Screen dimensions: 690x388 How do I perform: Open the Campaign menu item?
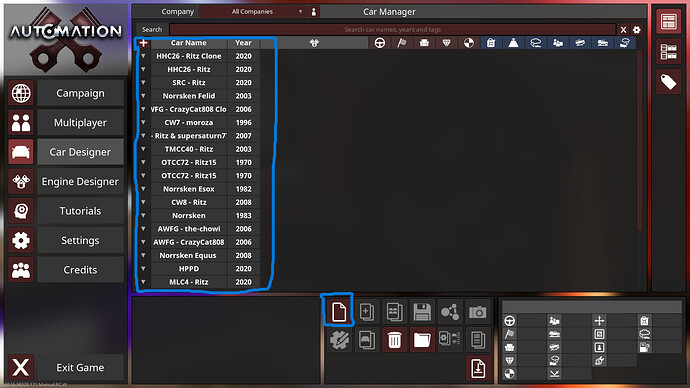click(80, 93)
